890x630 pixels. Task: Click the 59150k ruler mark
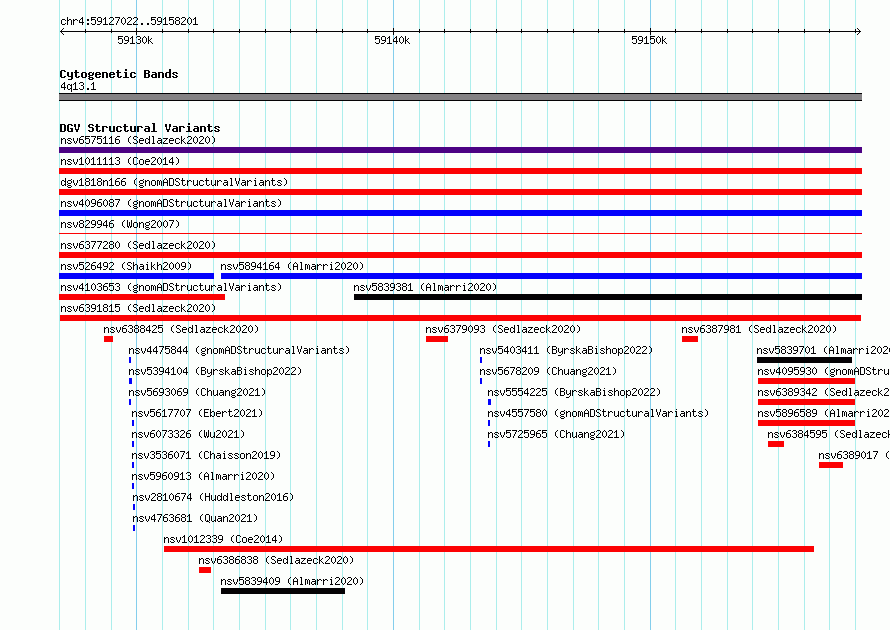[649, 40]
